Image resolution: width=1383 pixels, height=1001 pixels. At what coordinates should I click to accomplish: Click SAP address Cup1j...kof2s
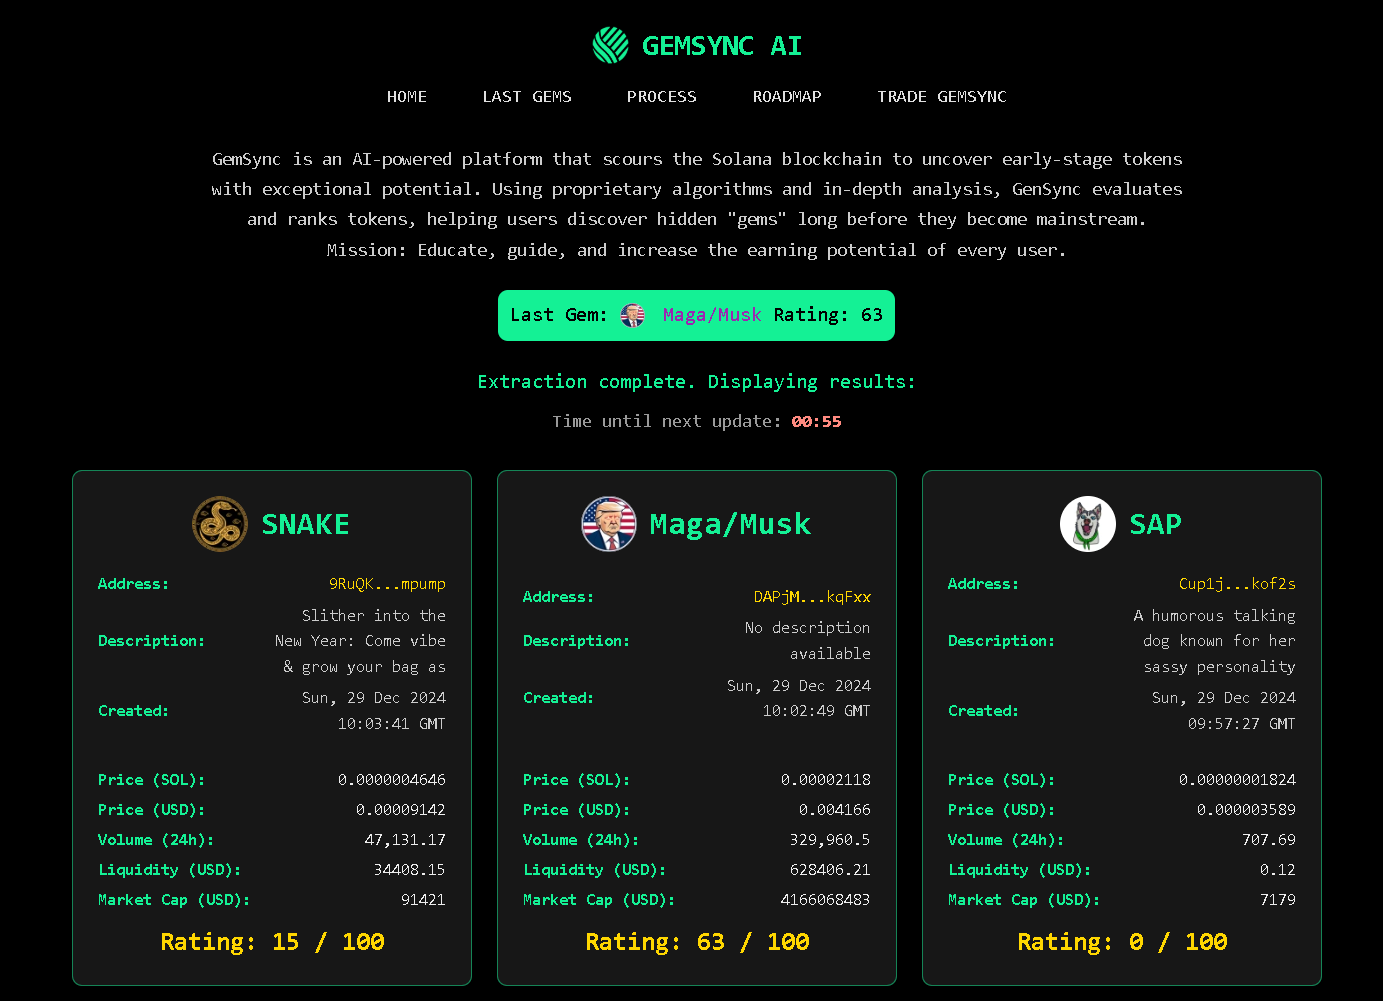[1237, 584]
